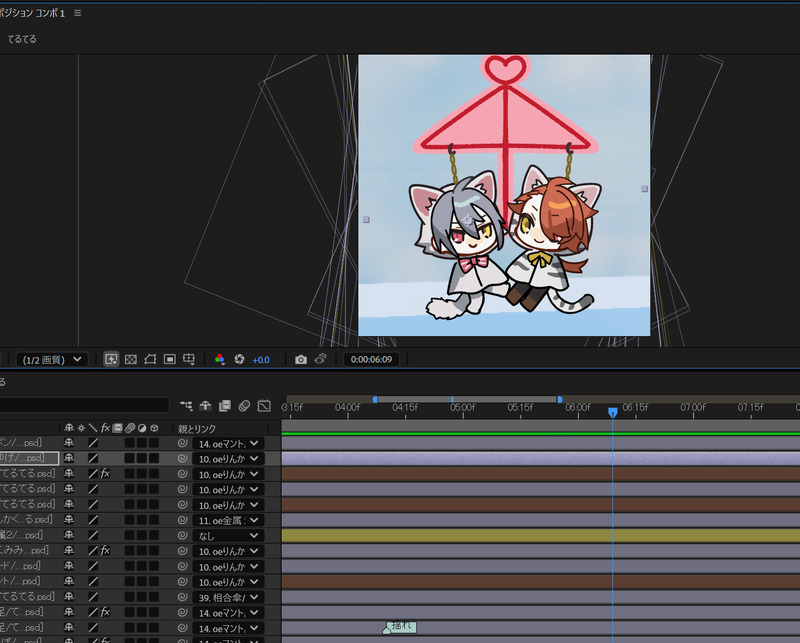
Task: Toggle the hide shy layers timeline icon
Action: pyautogui.click(x=205, y=406)
